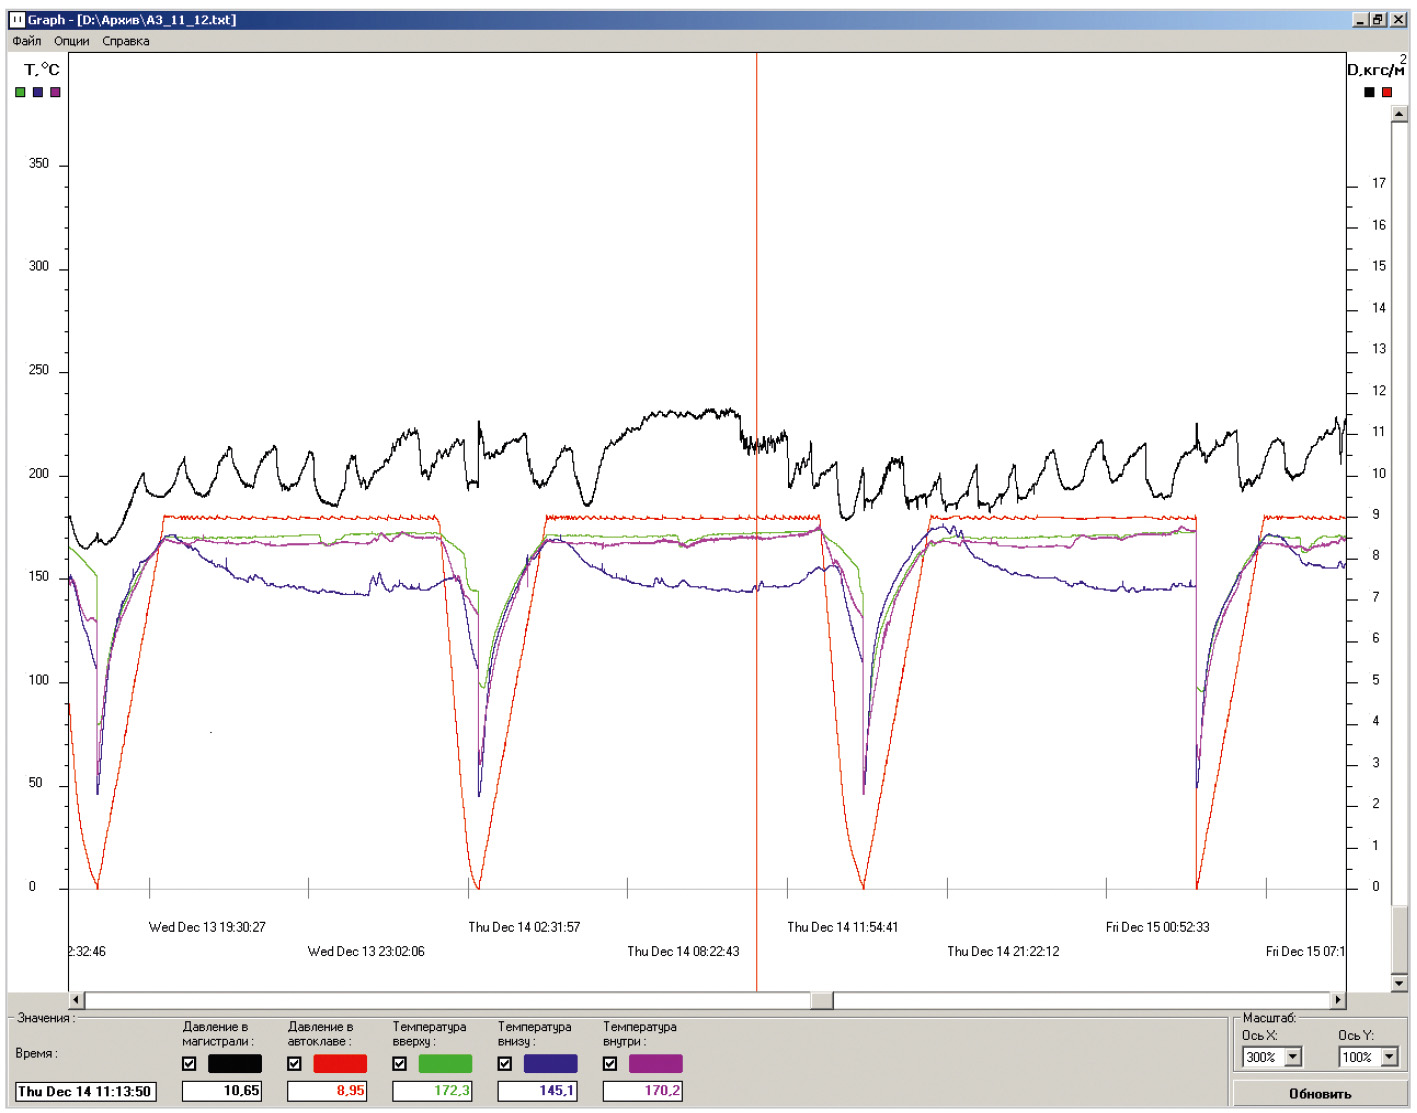Click the 8,95 autoclave pressure field

(327, 1091)
